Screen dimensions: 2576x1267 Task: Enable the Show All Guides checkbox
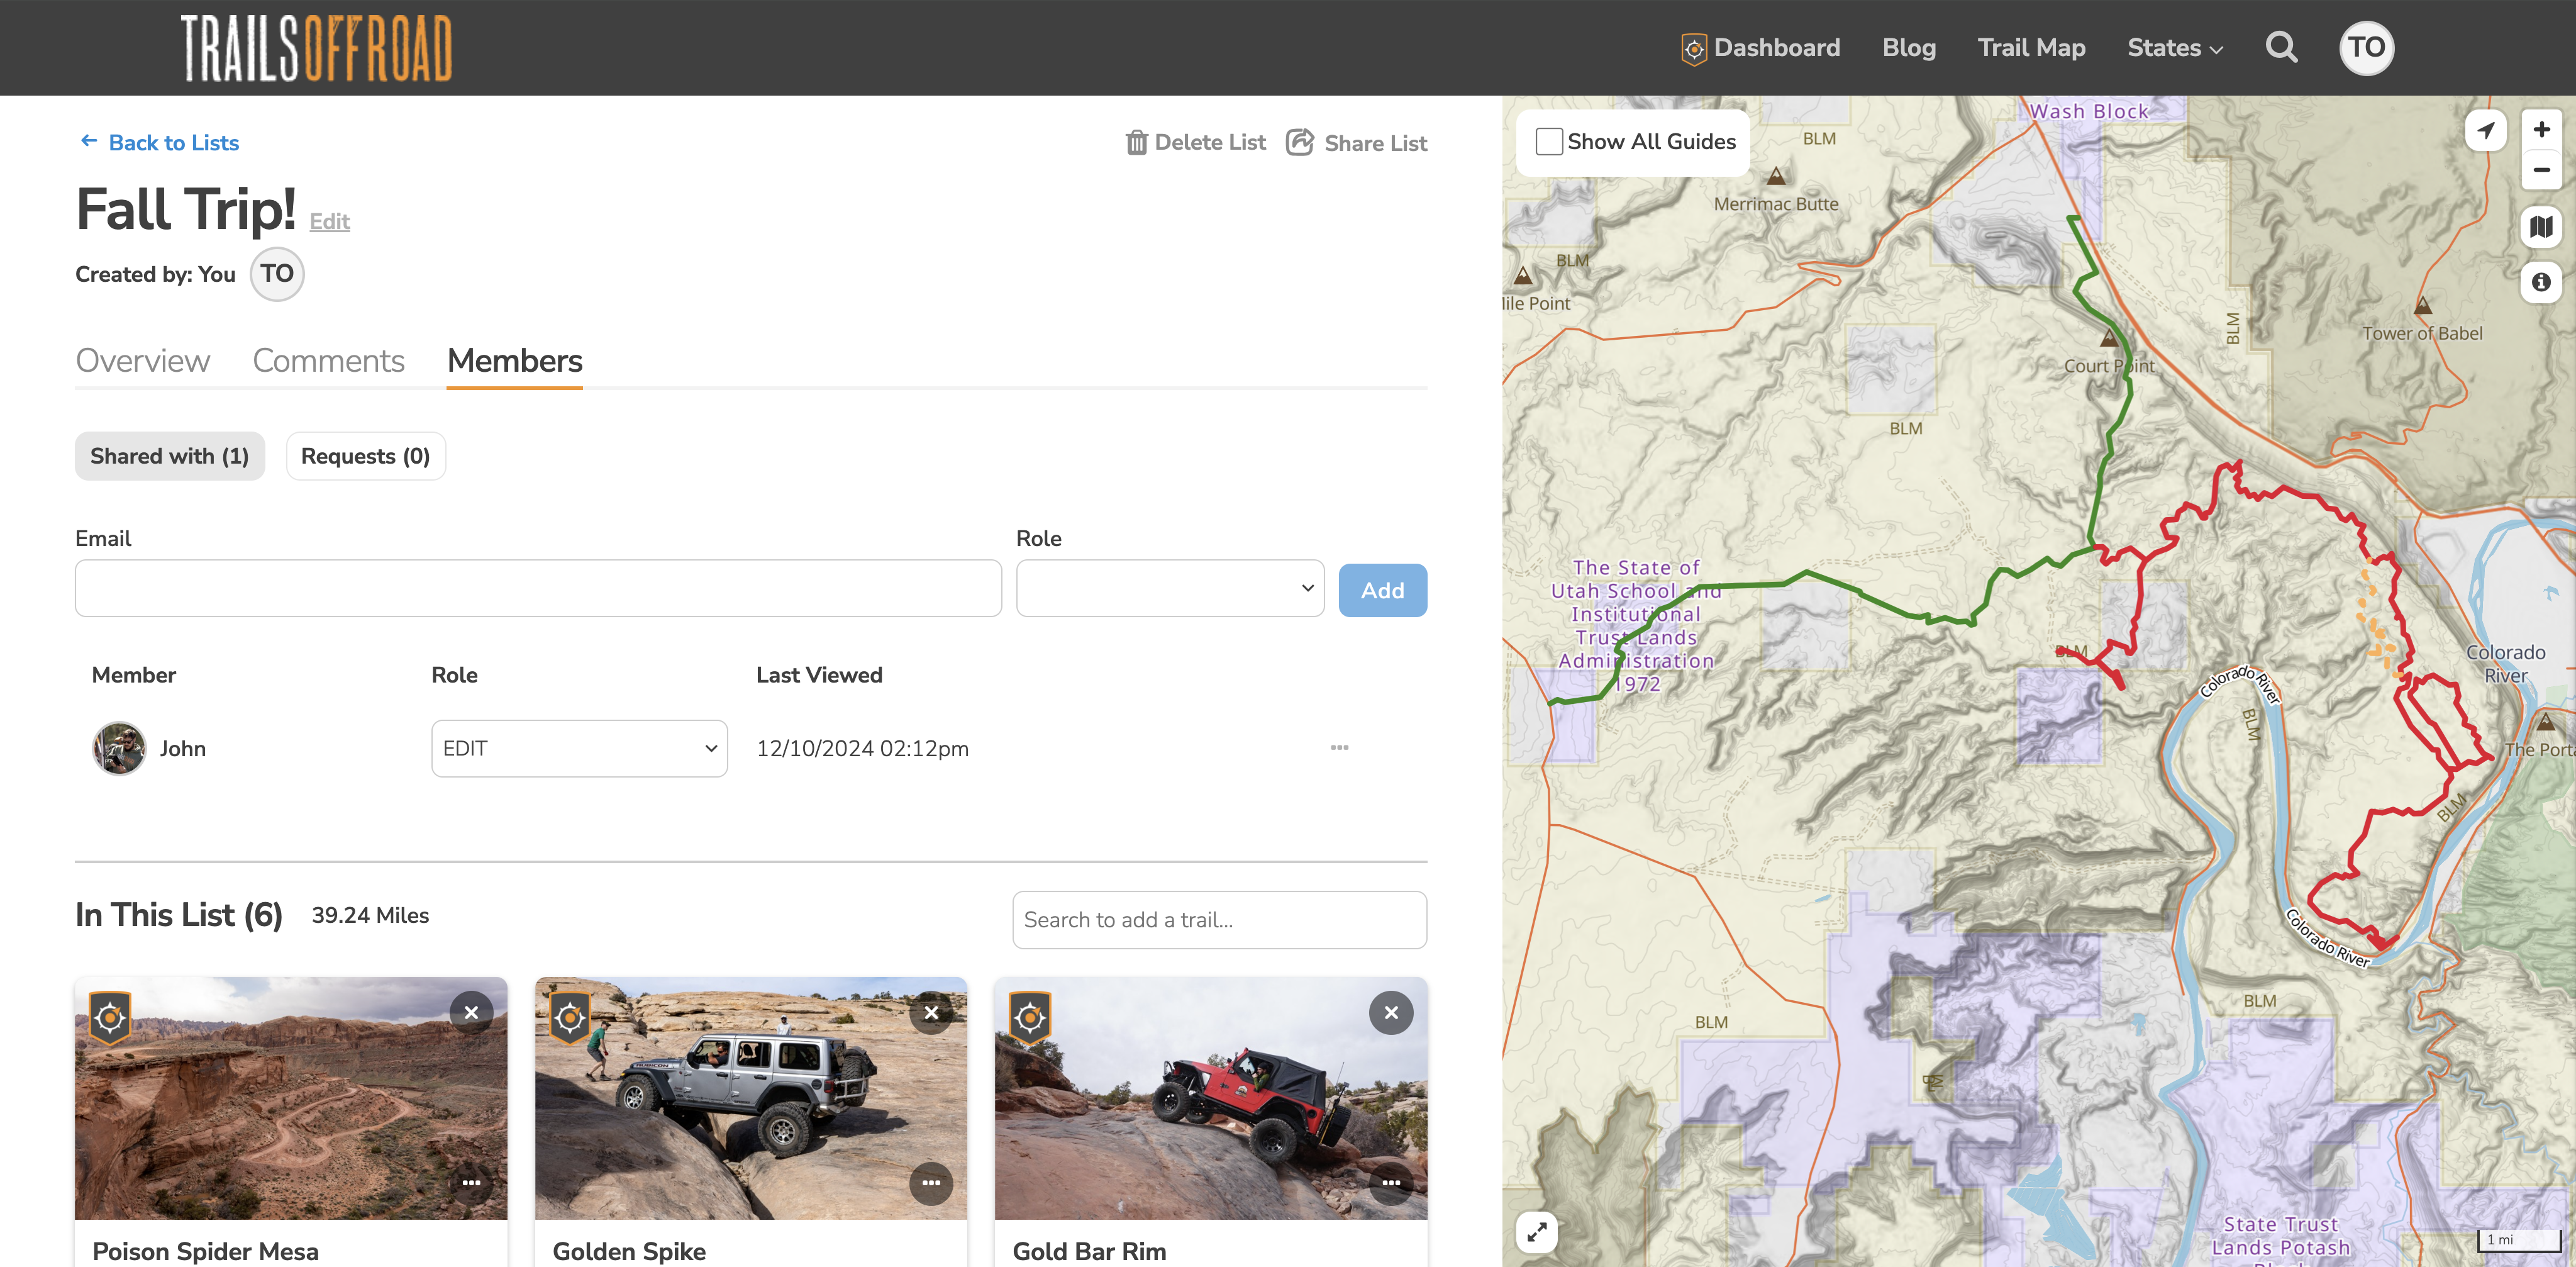click(x=1549, y=142)
